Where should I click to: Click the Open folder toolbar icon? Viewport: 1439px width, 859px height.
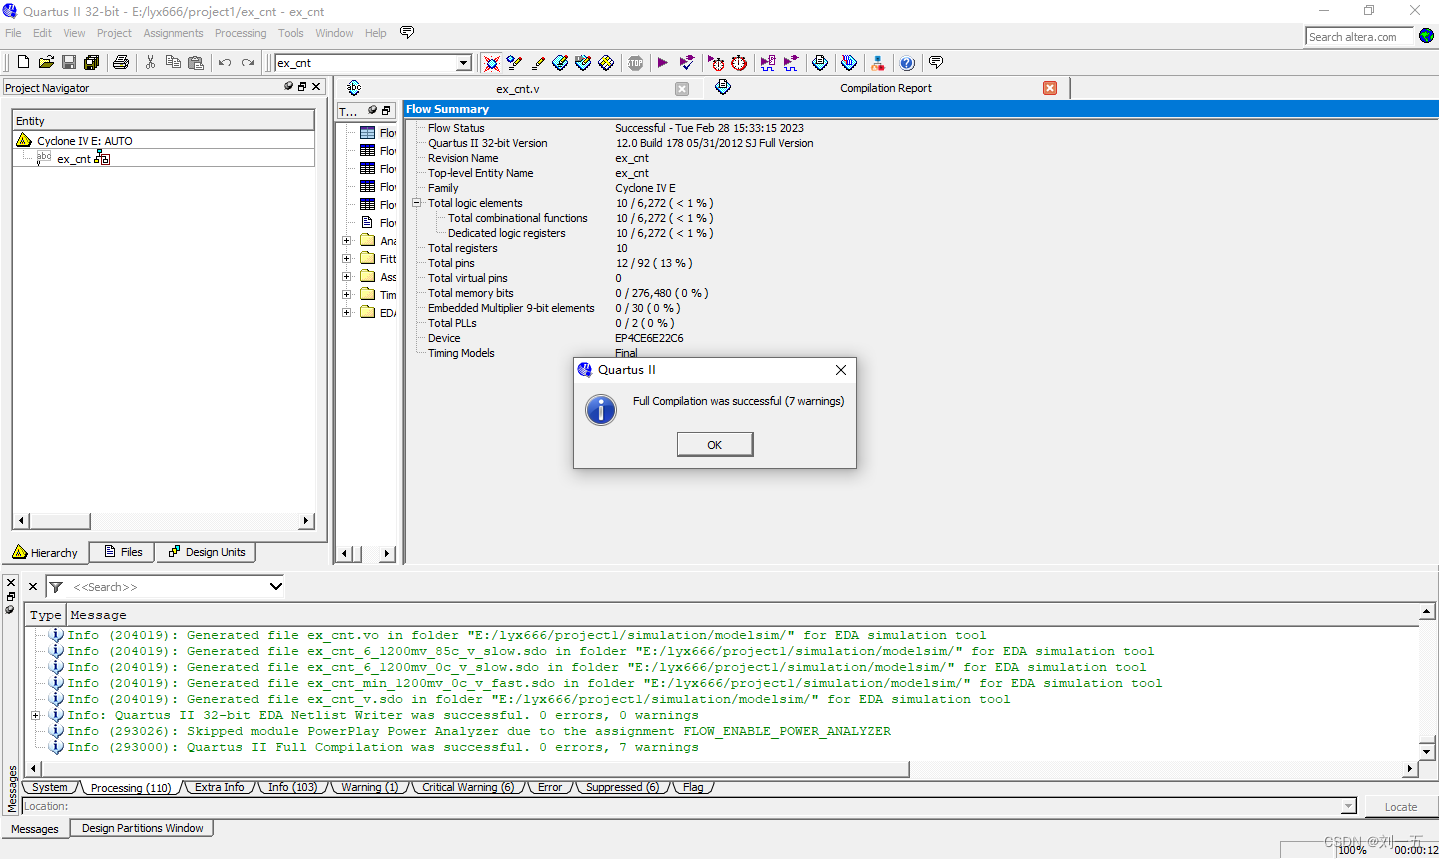click(x=46, y=62)
